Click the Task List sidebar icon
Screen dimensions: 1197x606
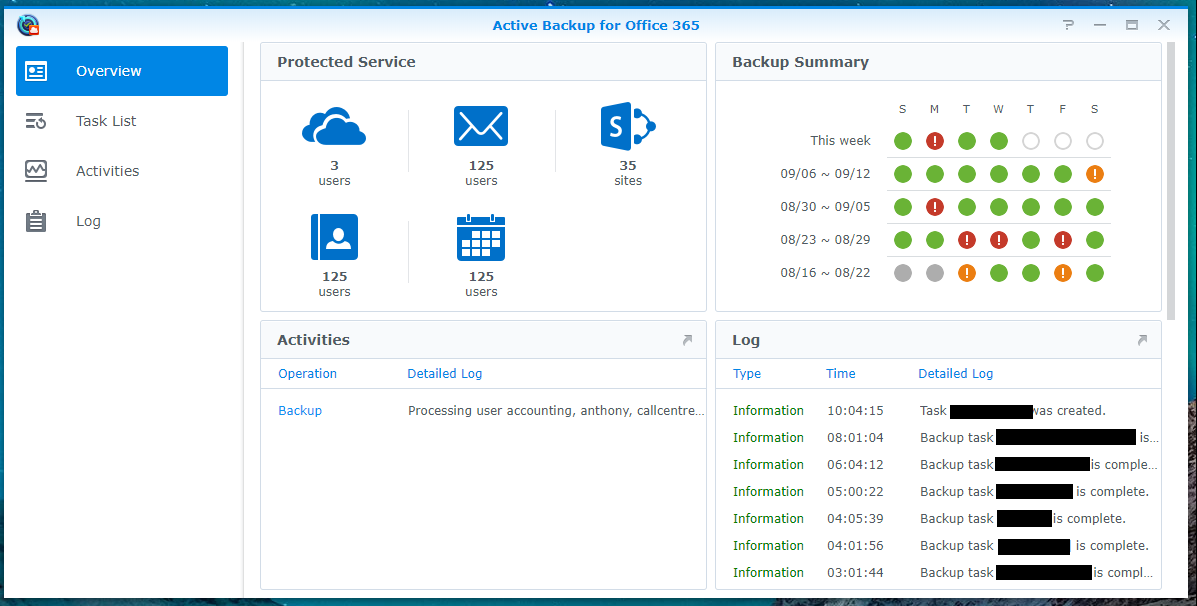click(x=36, y=121)
